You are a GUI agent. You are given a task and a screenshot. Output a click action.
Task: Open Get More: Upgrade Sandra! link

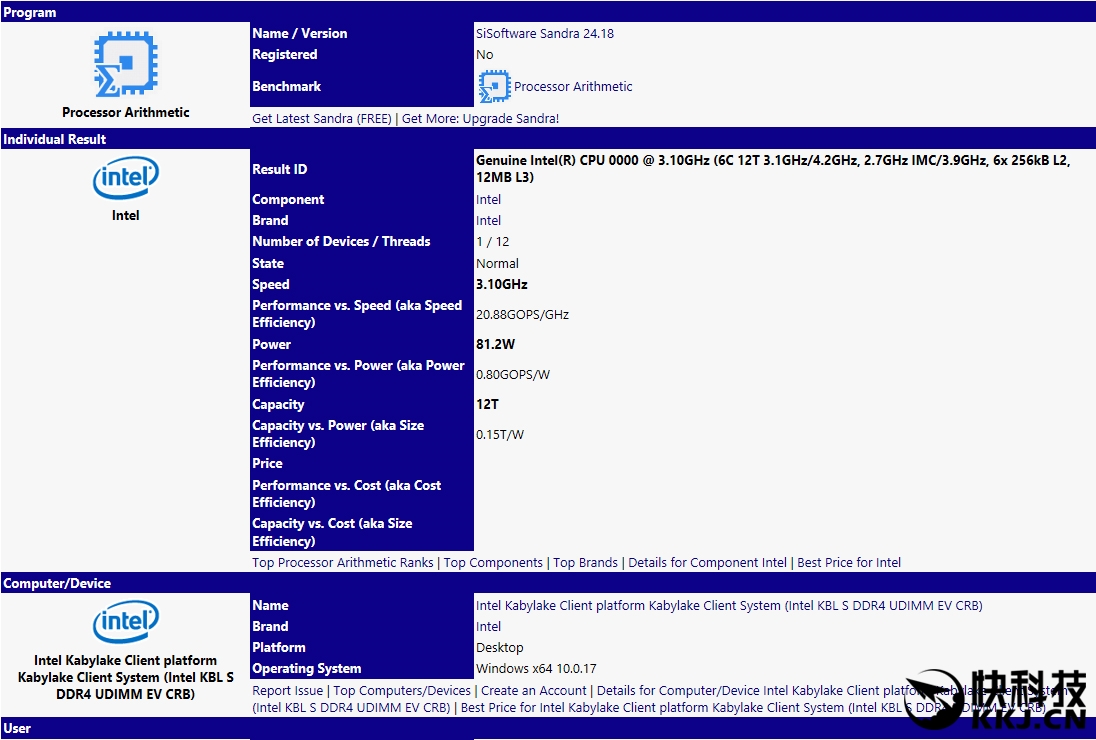(480, 118)
